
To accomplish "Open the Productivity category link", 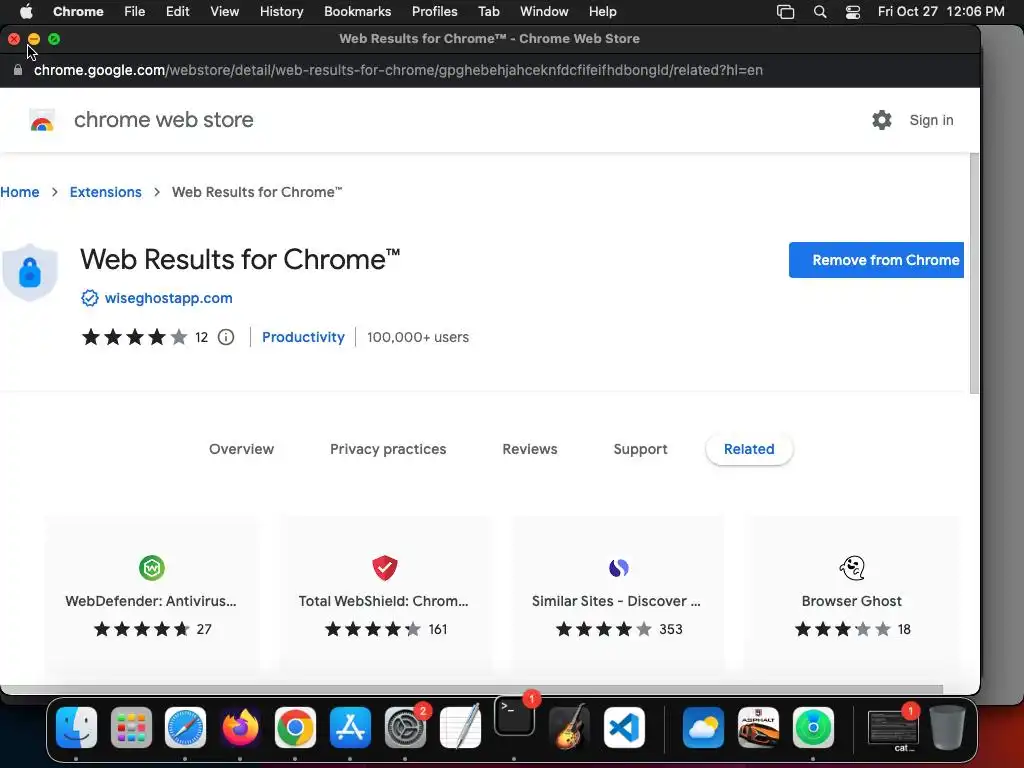I will [x=303, y=337].
